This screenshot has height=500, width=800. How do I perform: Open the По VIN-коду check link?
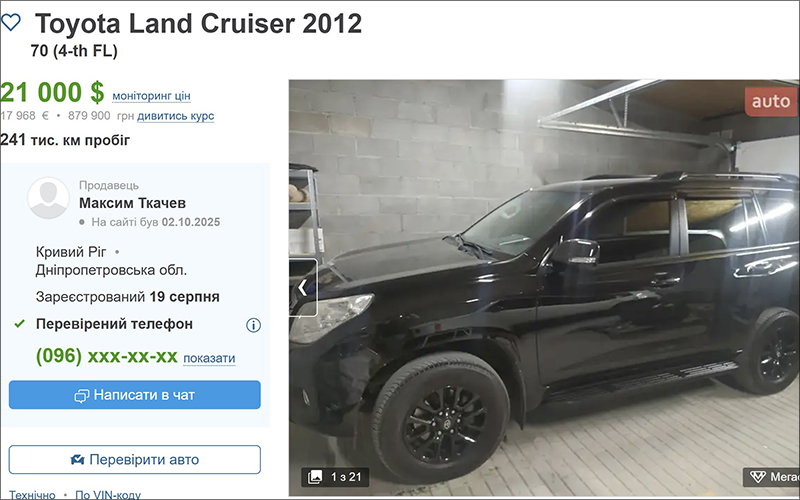click(108, 494)
